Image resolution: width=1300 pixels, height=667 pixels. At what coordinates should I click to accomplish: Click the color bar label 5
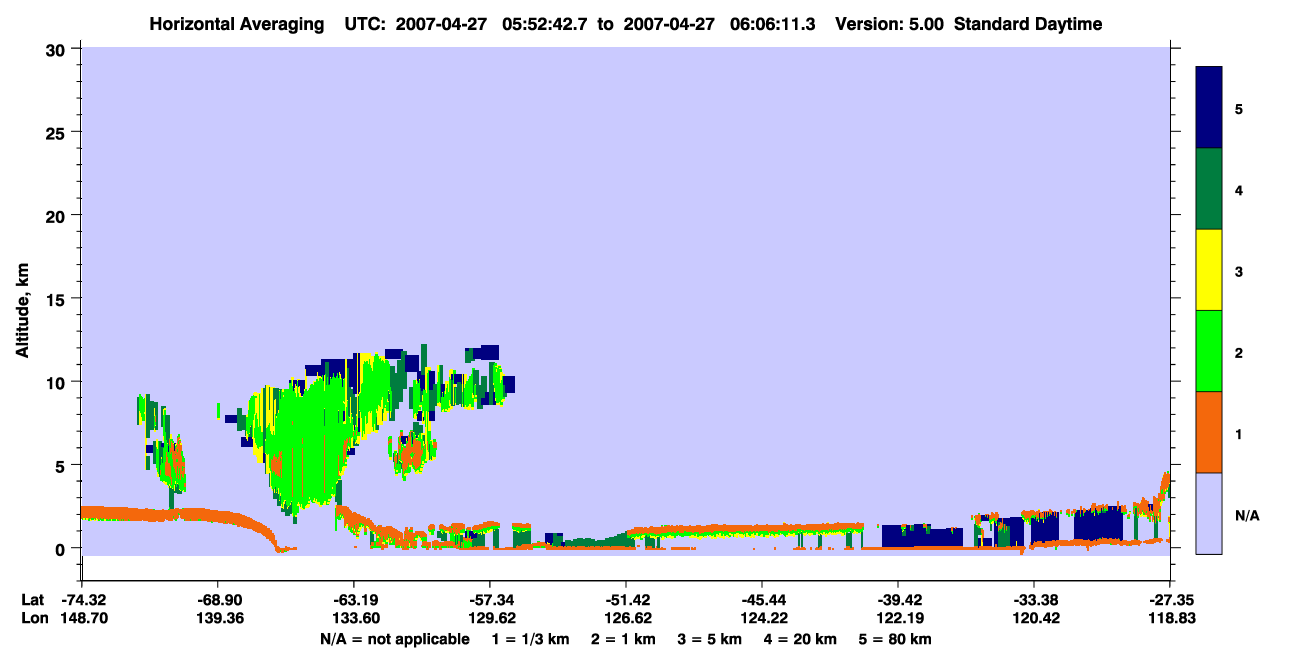(x=1239, y=108)
